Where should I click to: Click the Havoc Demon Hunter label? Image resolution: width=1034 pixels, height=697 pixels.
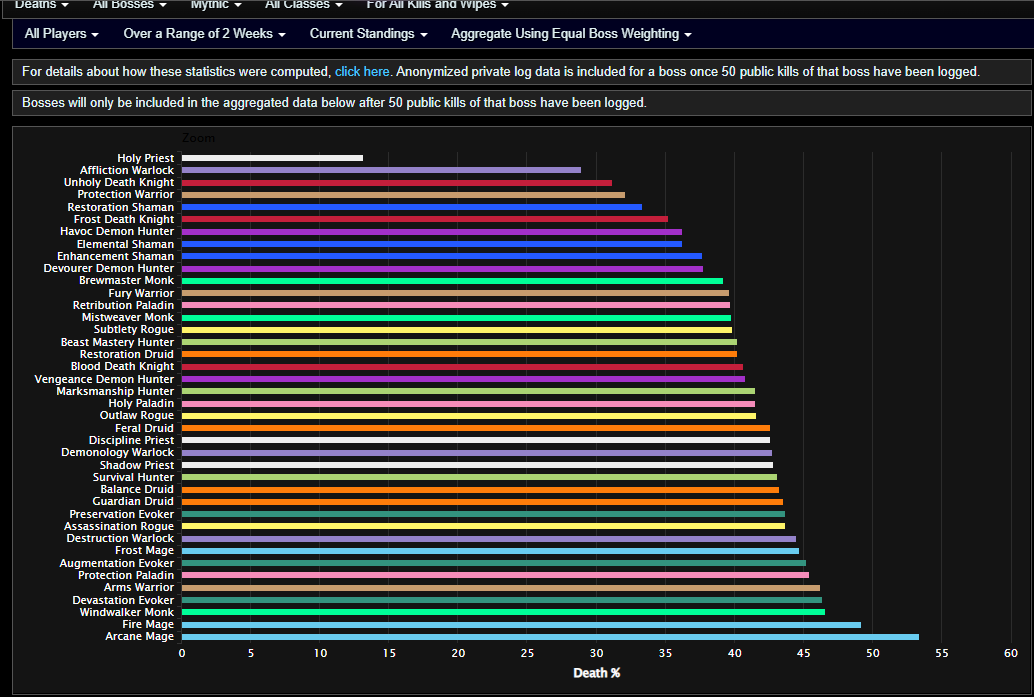[117, 231]
